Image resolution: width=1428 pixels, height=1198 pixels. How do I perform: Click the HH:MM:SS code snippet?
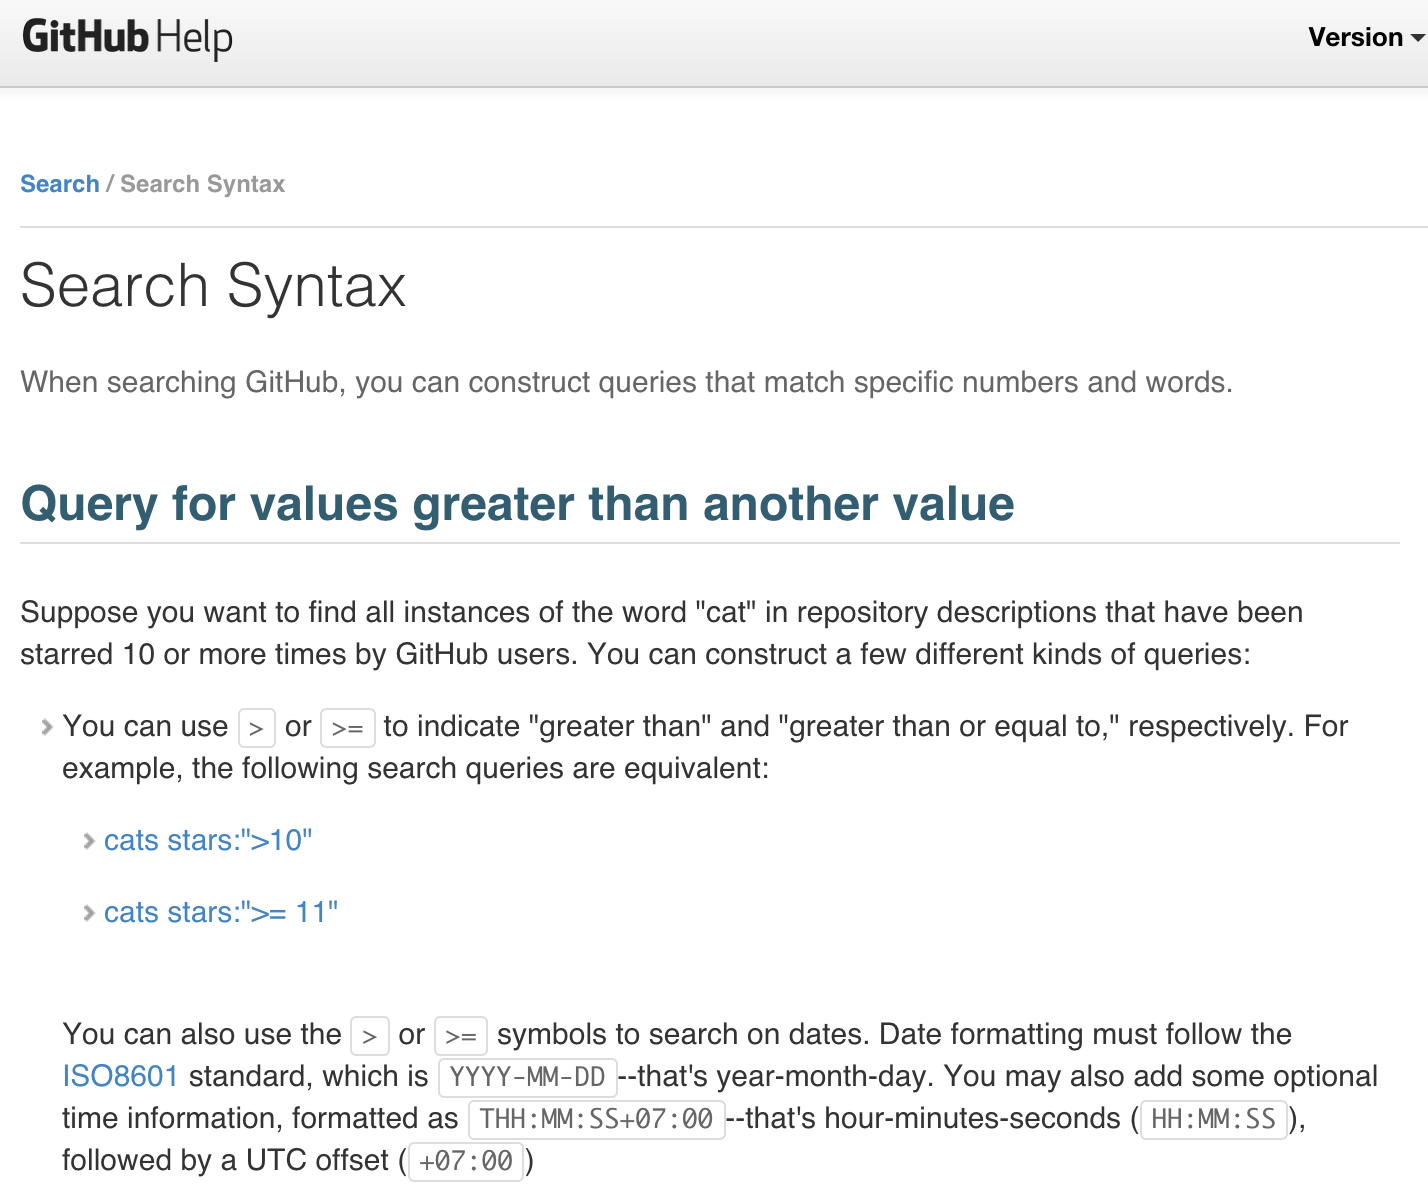(x=1213, y=1119)
